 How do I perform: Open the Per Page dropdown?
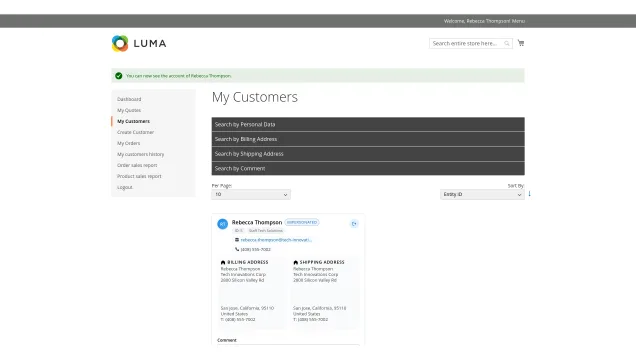tap(251, 195)
